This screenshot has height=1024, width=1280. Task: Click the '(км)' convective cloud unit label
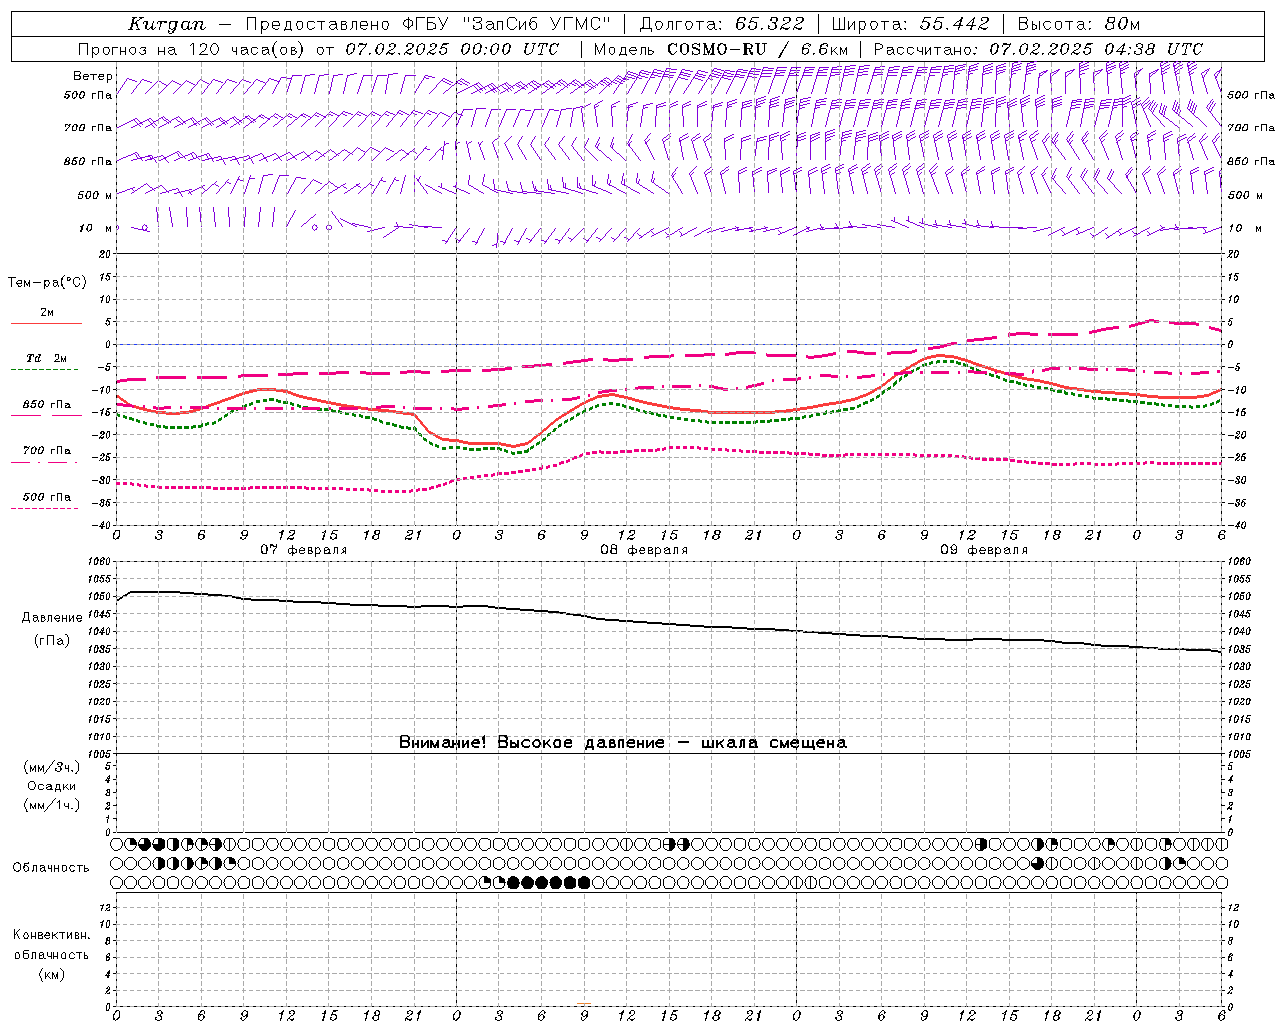[x=51, y=974]
